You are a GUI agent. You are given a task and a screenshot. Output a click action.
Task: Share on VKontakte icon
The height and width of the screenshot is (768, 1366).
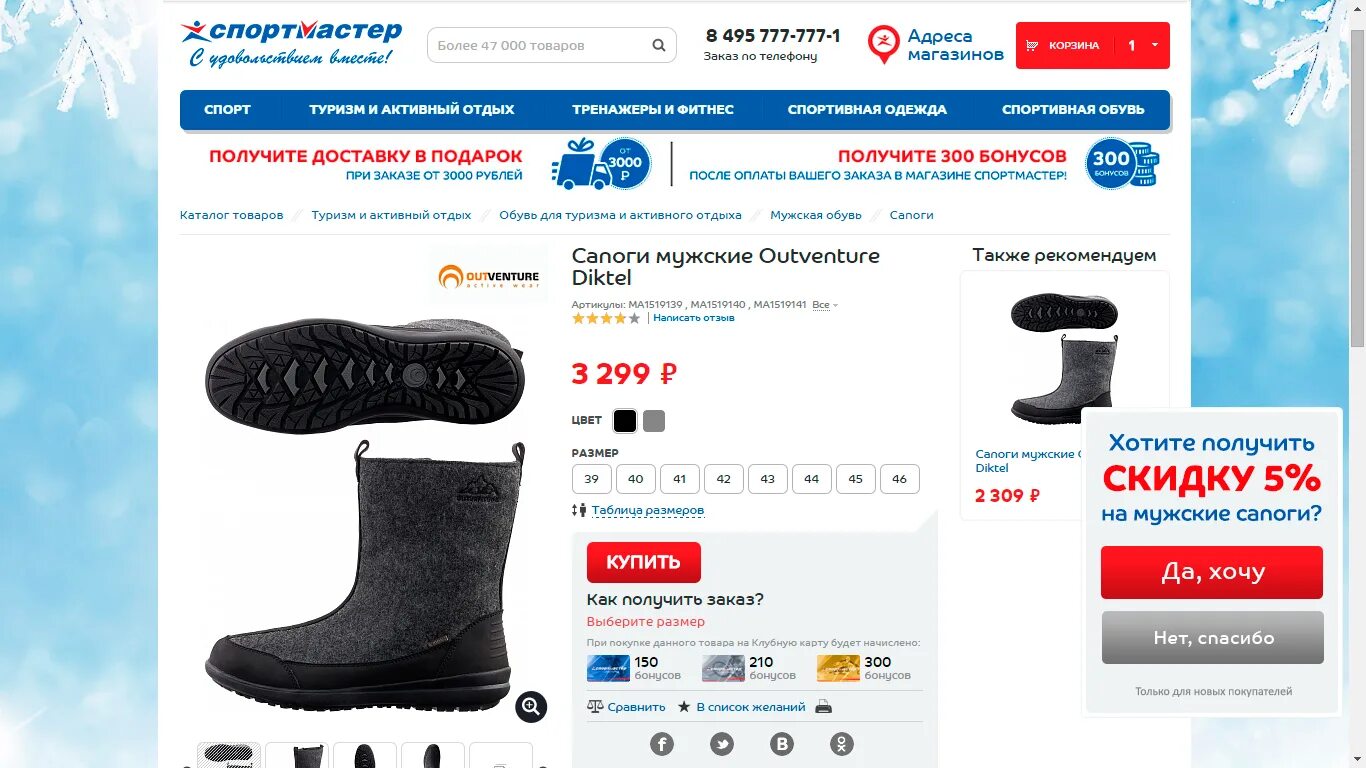pyautogui.click(x=782, y=744)
